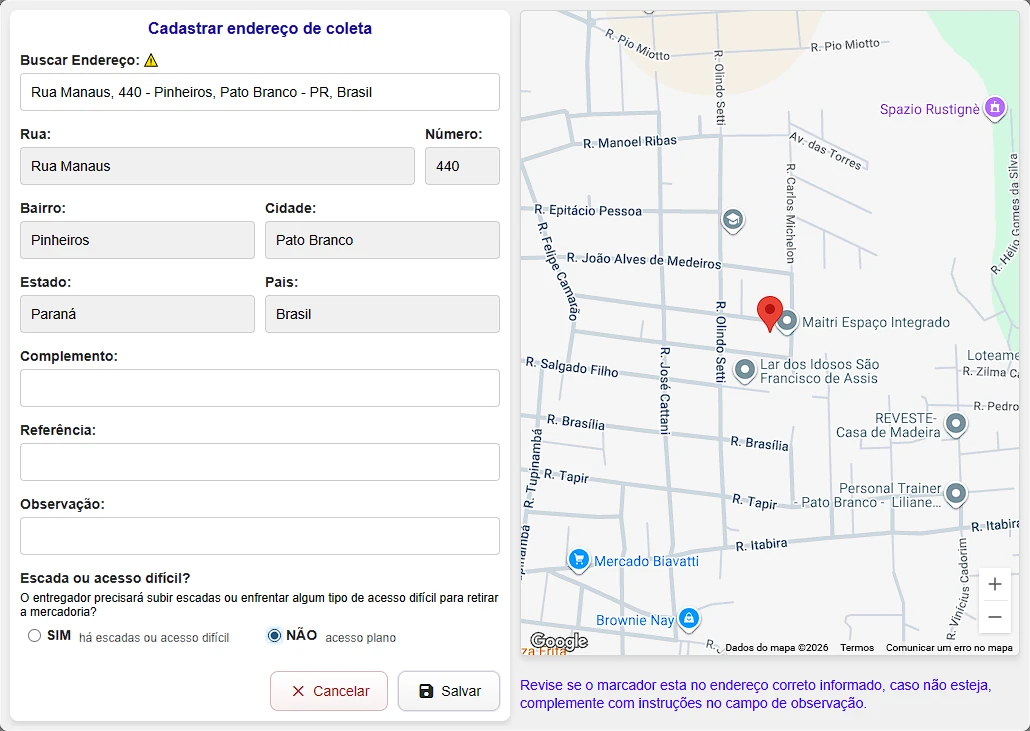Click Maitri Espaço Integrado label
Image resolution: width=1030 pixels, height=731 pixels.
[876, 322]
